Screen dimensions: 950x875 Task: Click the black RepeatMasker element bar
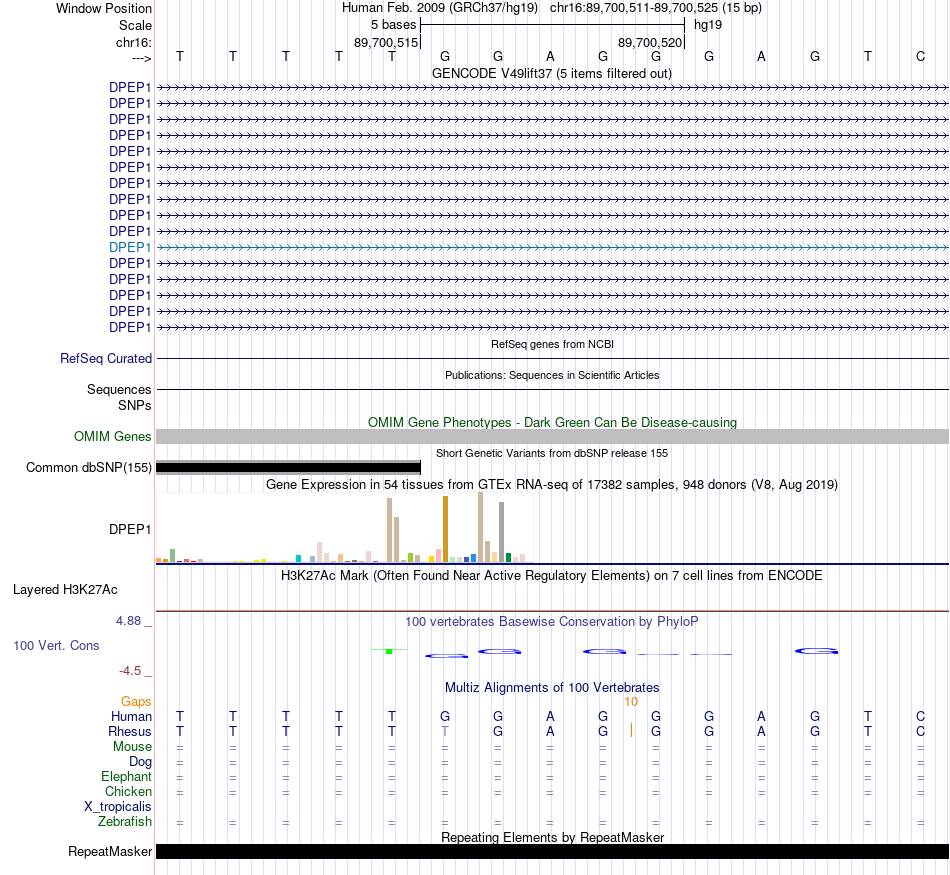[x=552, y=851]
